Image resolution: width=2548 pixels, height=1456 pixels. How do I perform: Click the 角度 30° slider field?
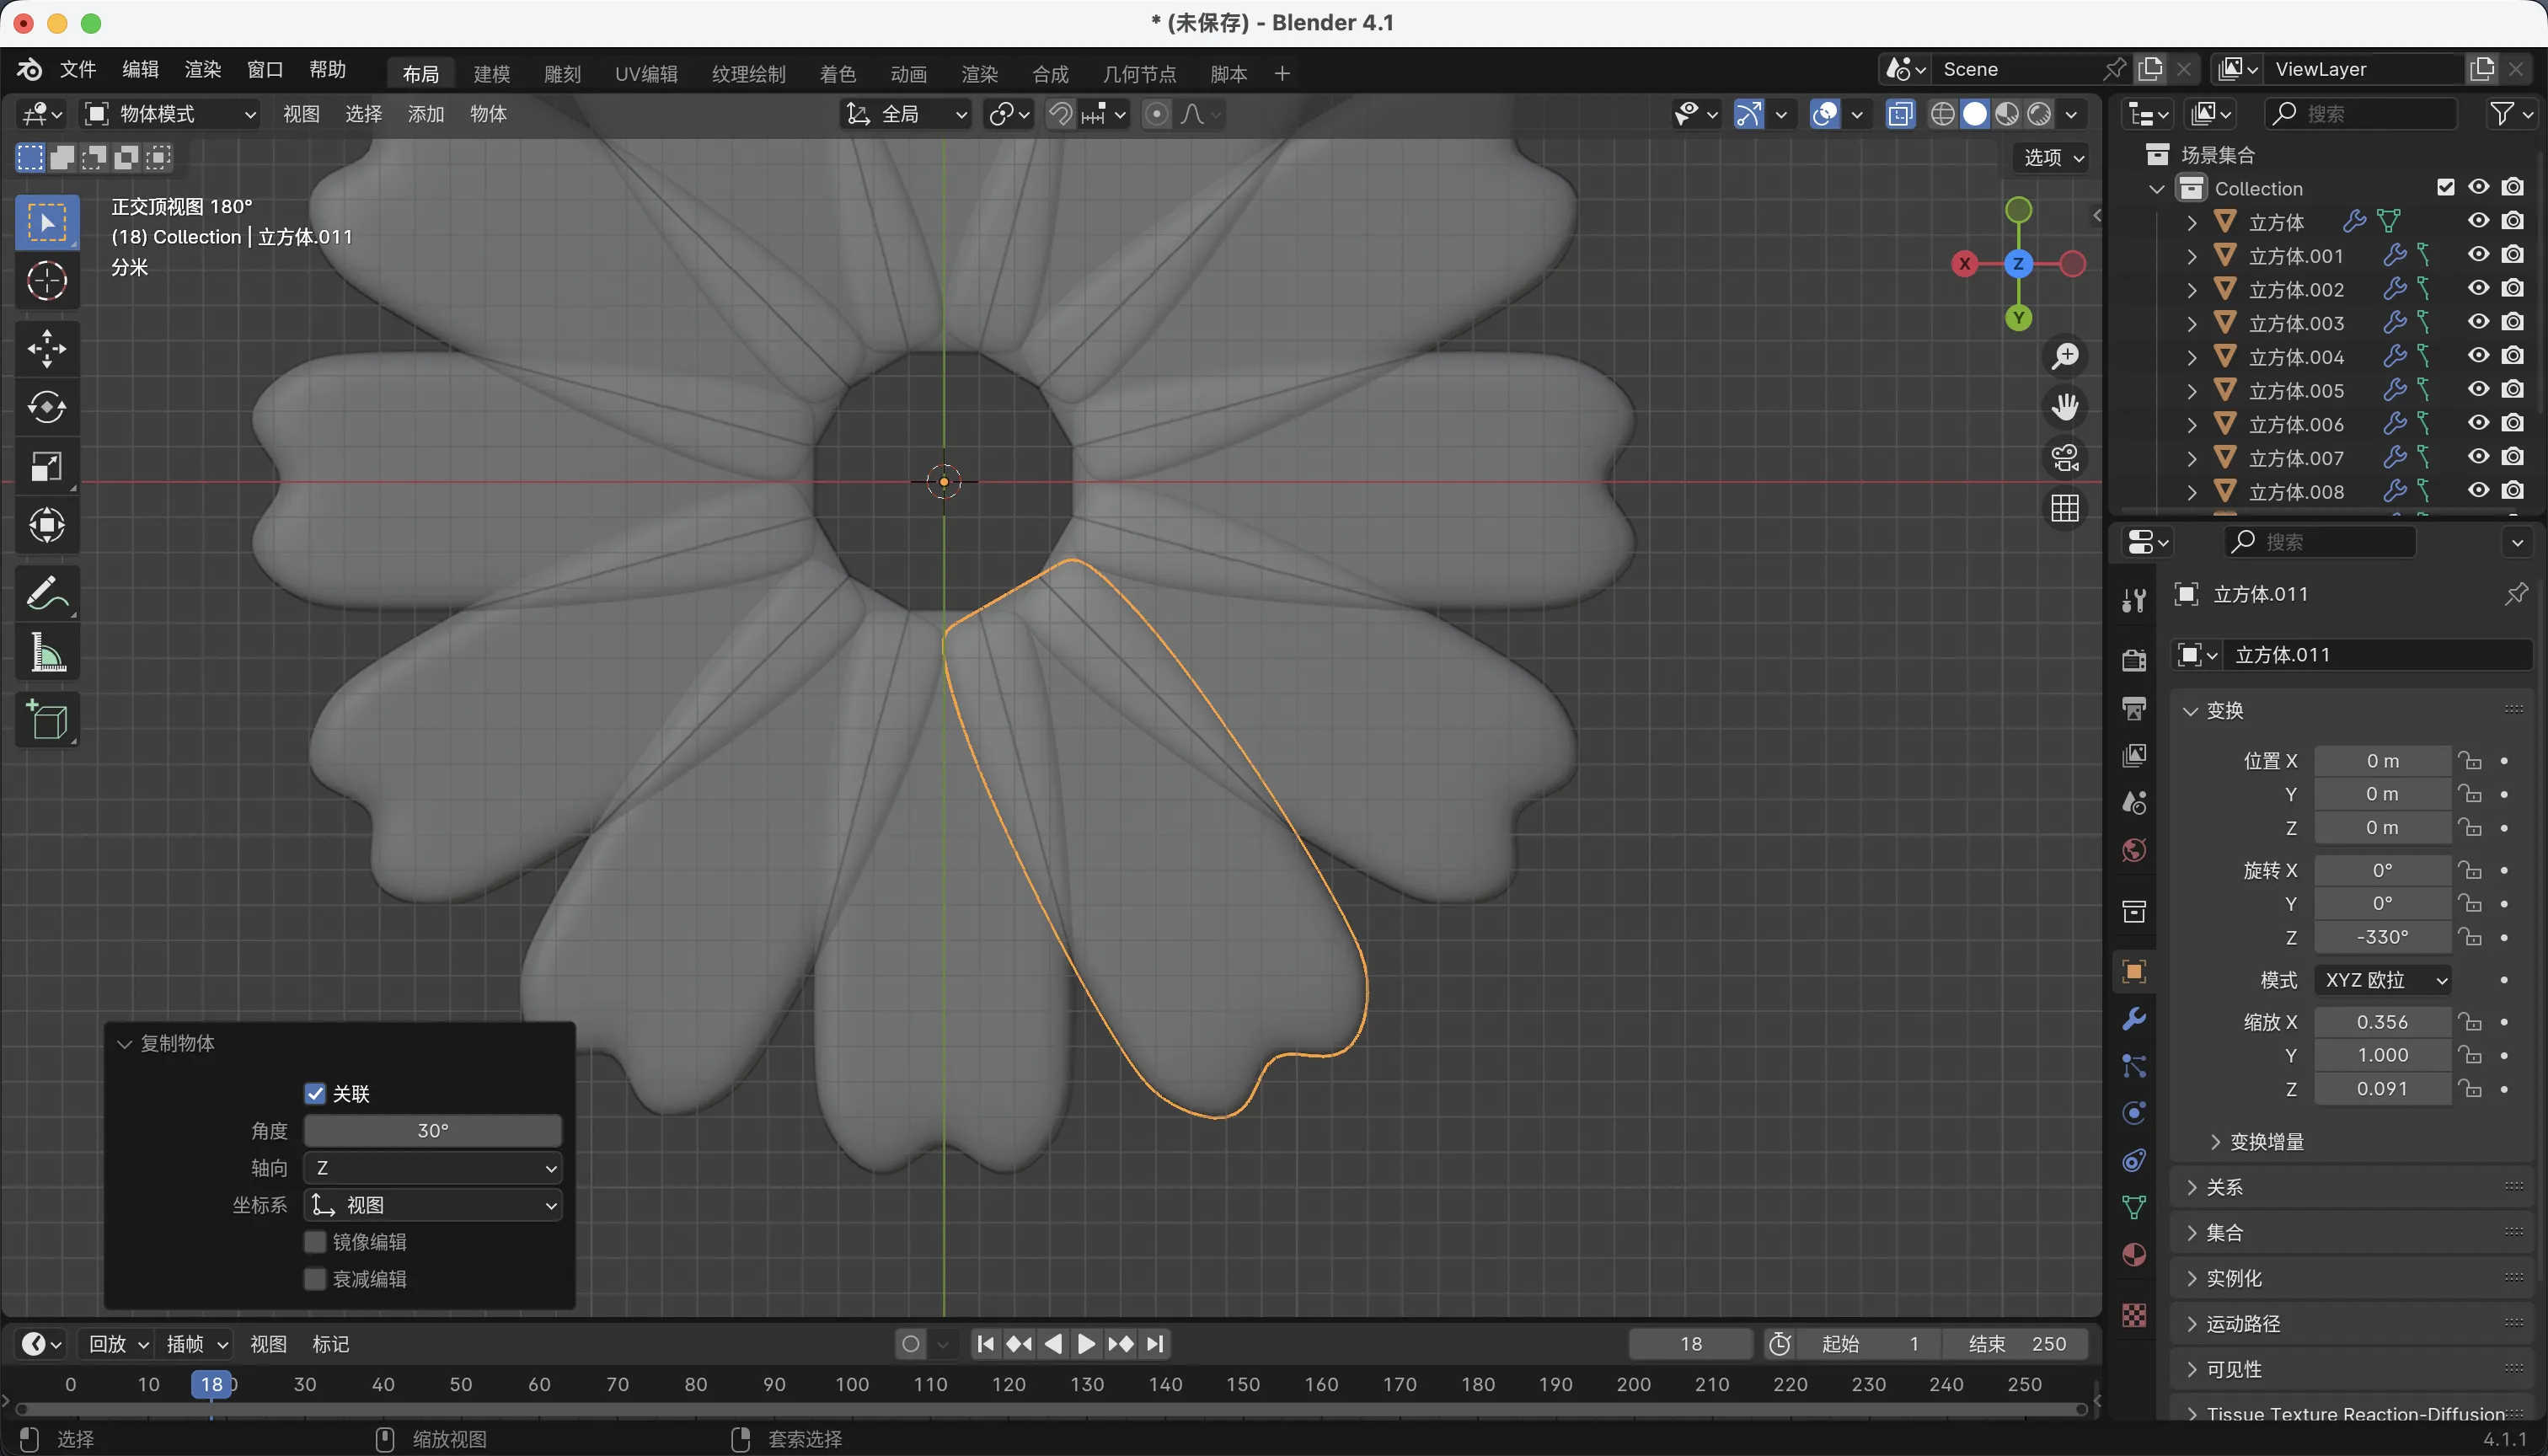[x=432, y=1131]
